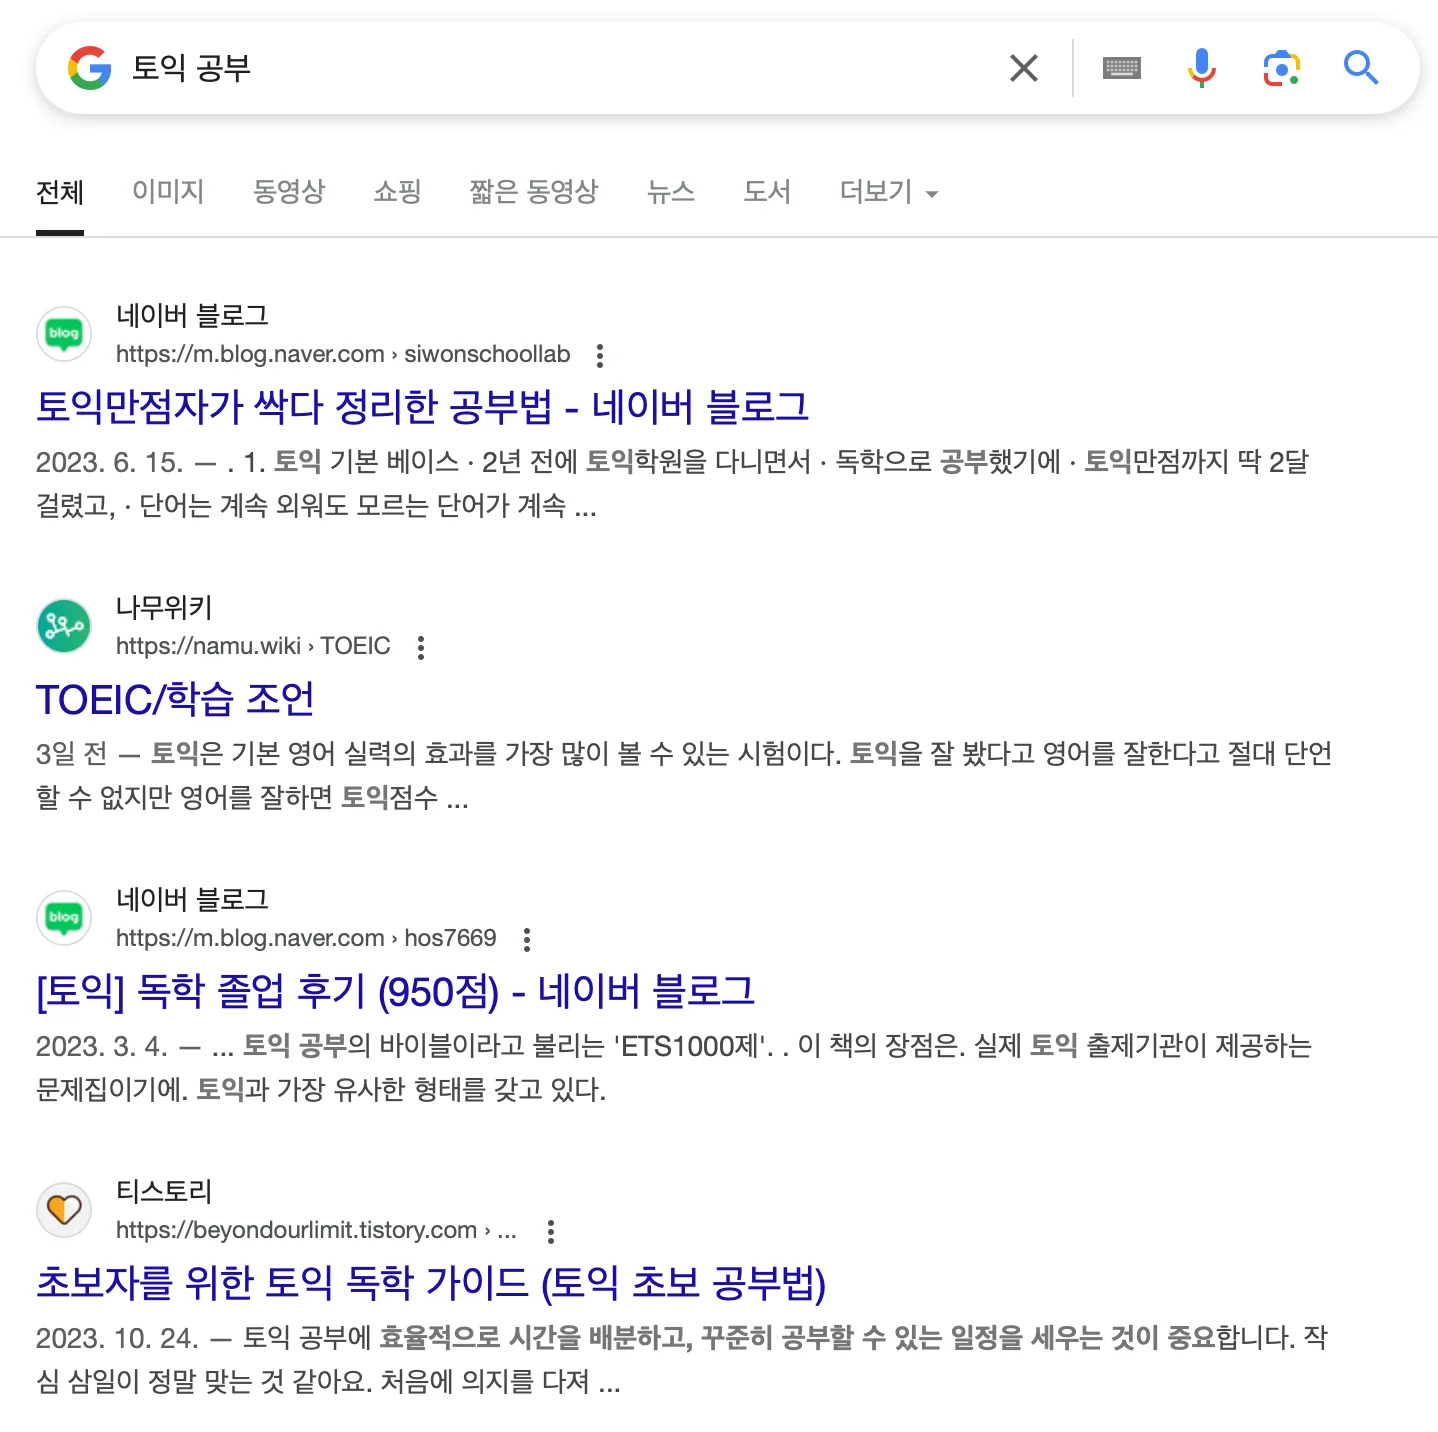Viewport: 1438px width, 1432px height.
Task: Open the three-dot menu on the first result
Action: click(x=600, y=356)
